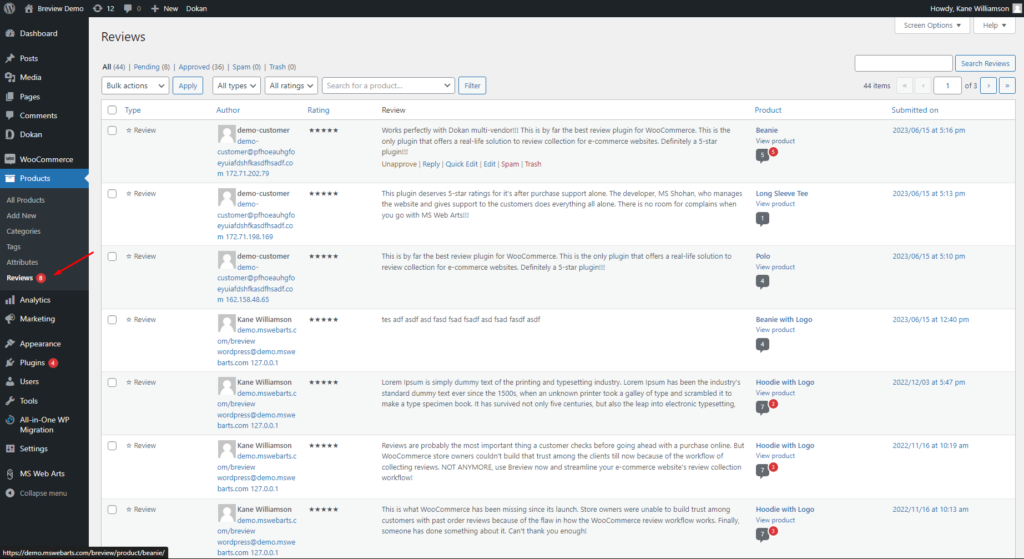Show the Approved (36) reviews tab
The height and width of the screenshot is (559, 1024).
tap(201, 67)
